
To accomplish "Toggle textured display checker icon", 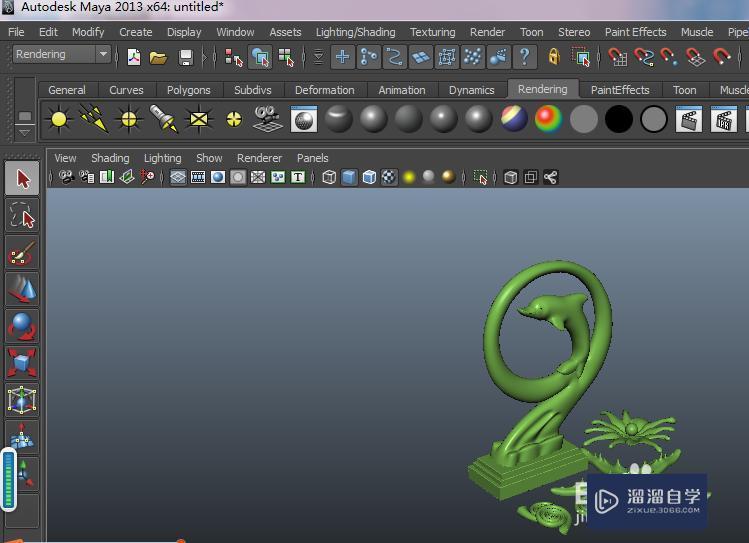I will point(389,178).
